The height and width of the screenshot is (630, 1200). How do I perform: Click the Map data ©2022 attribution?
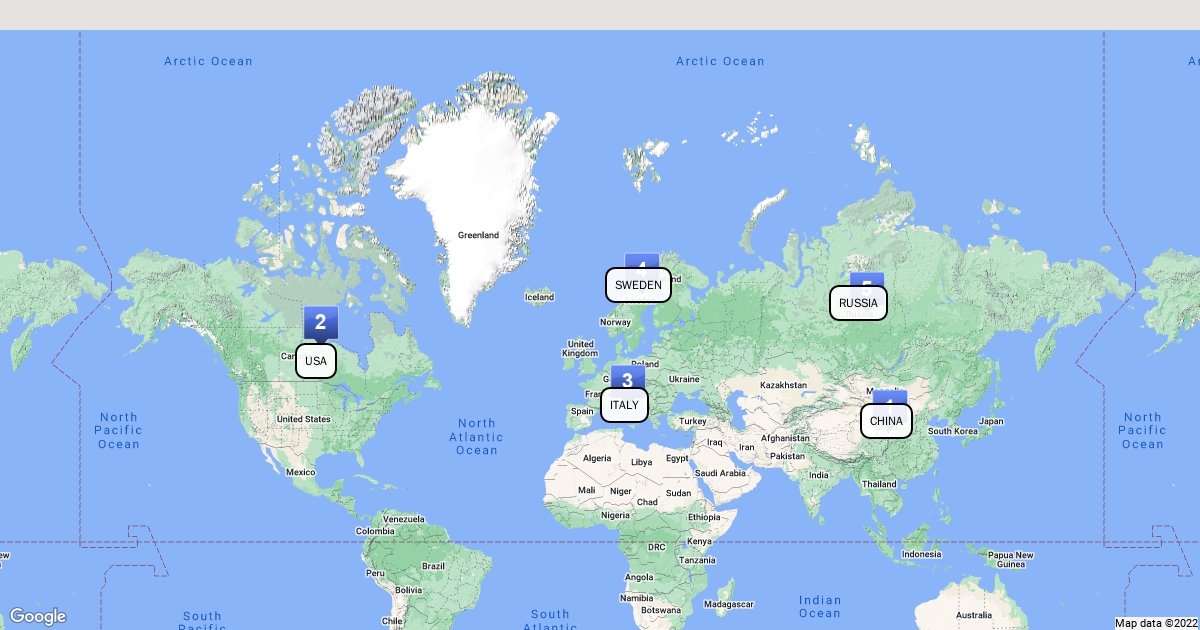point(1156,623)
